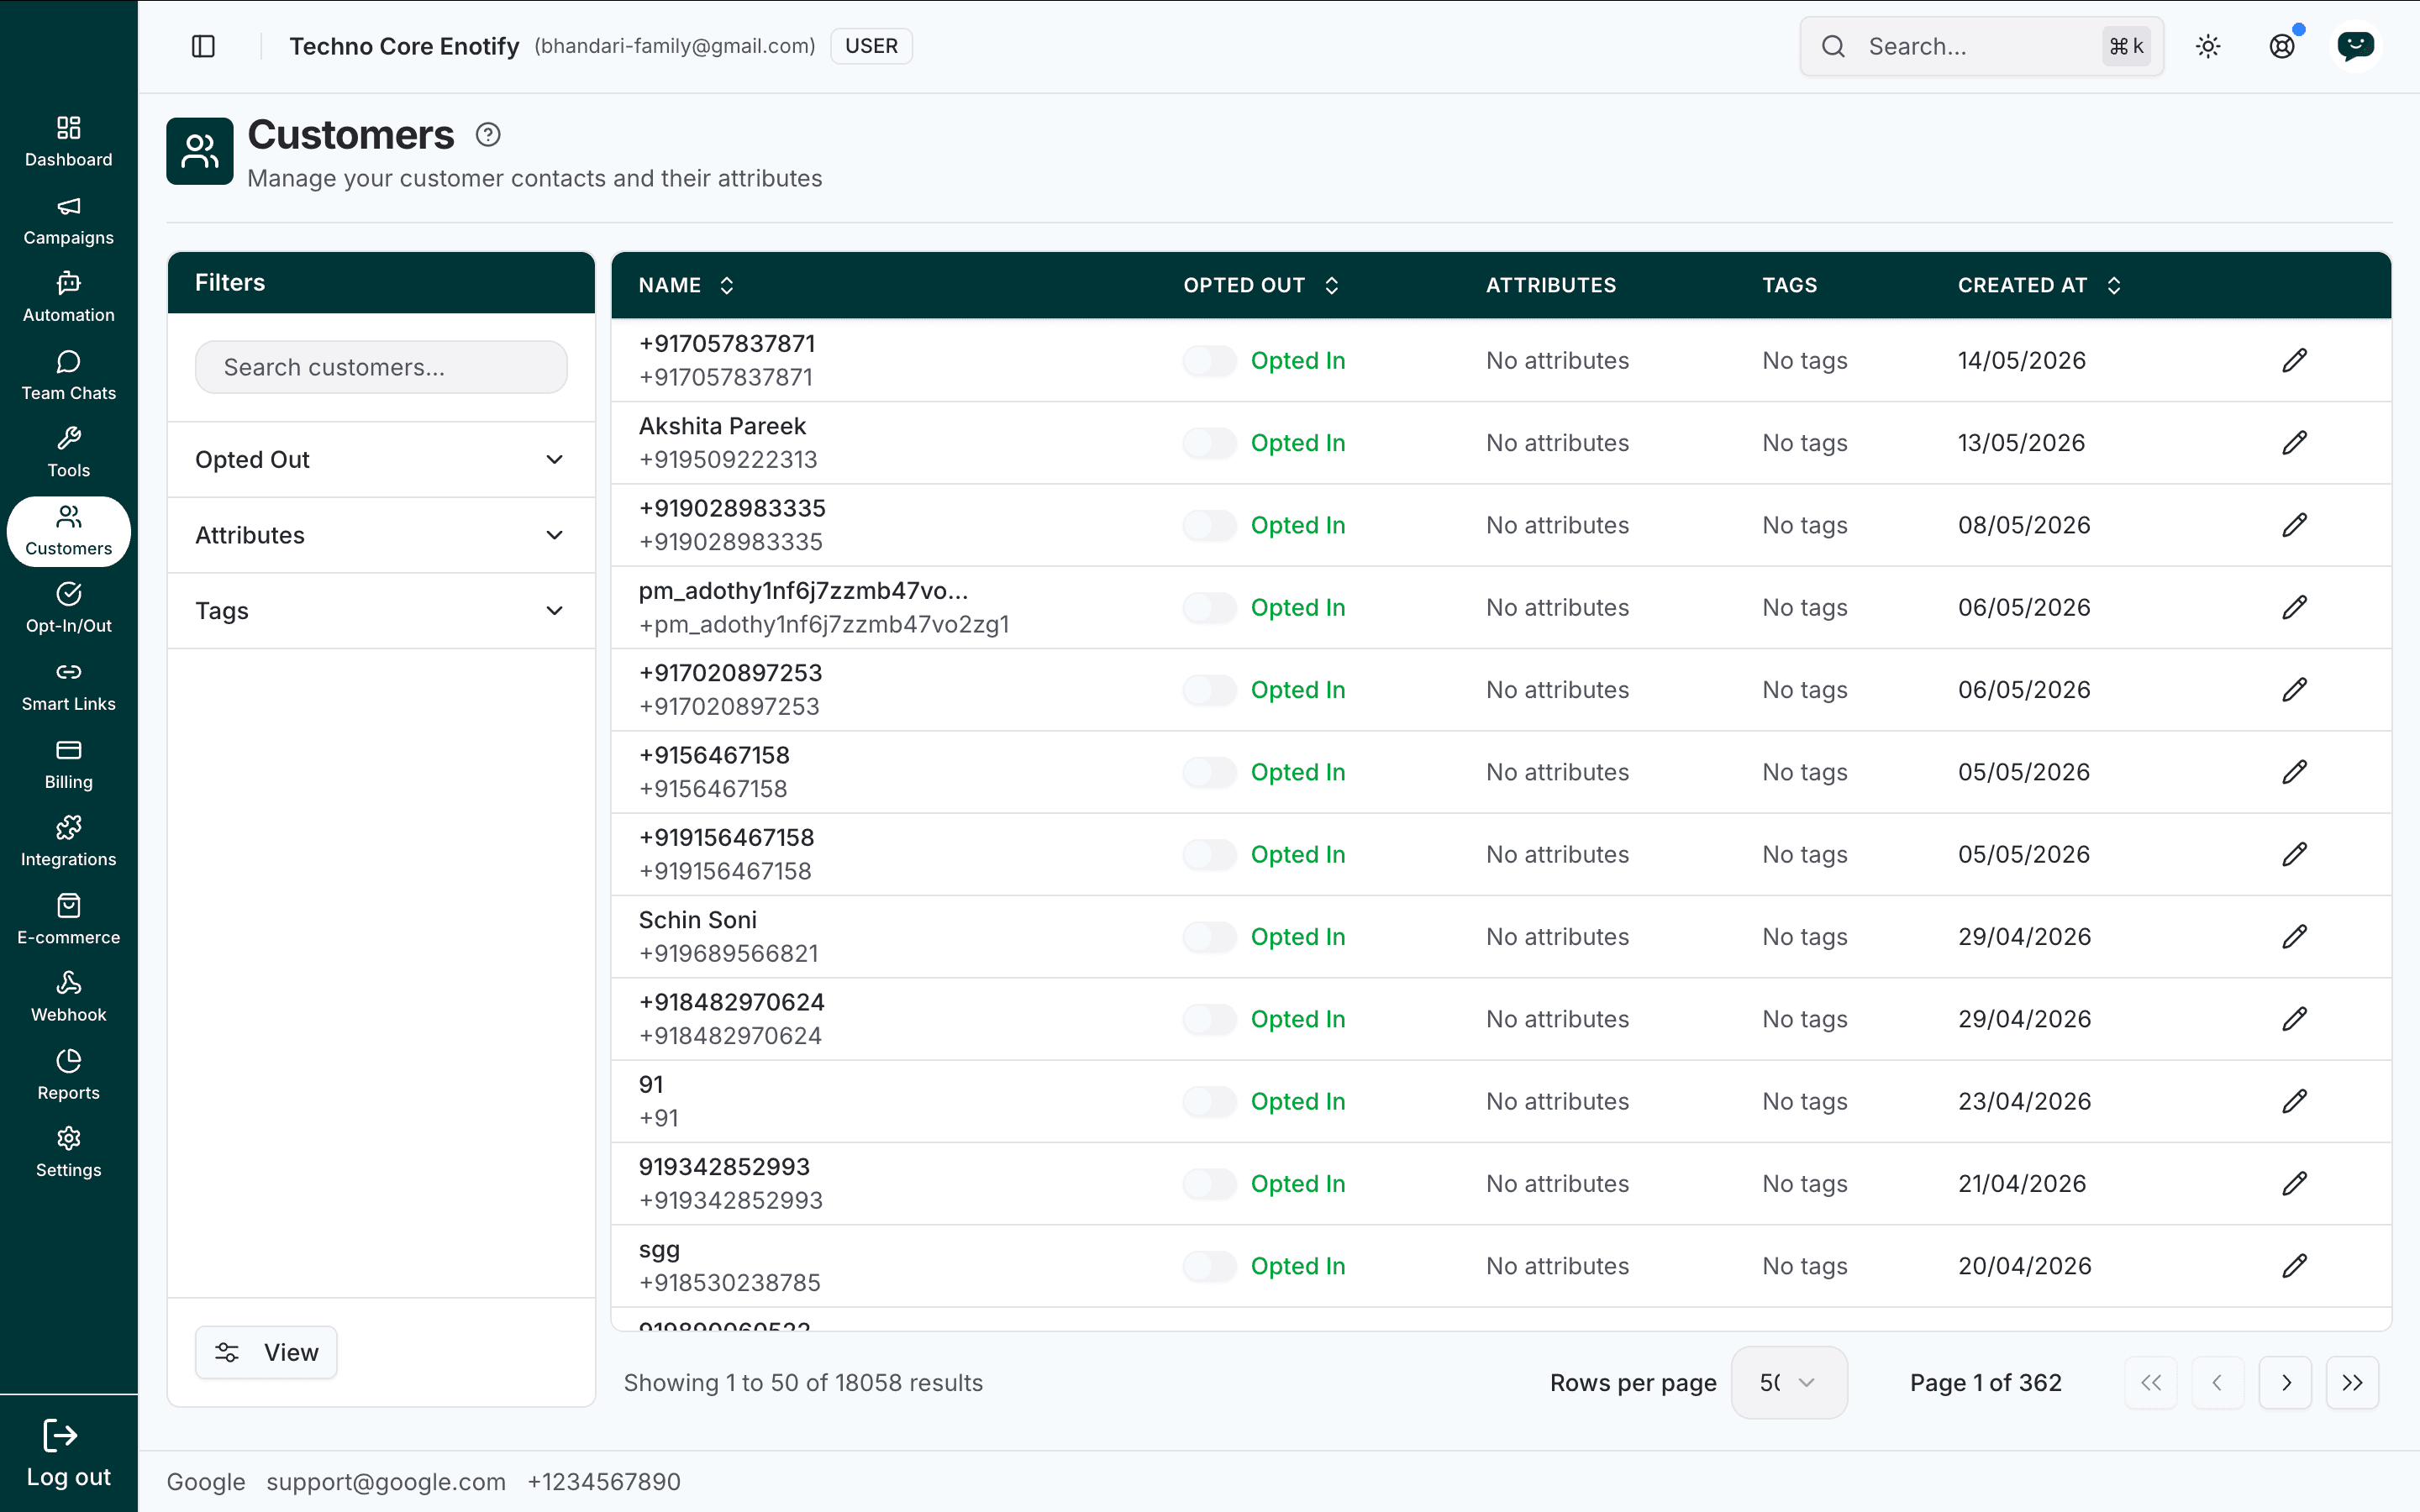This screenshot has width=2420, height=1512.
Task: Toggle opt-out switch for +9156467158
Action: (x=1210, y=772)
